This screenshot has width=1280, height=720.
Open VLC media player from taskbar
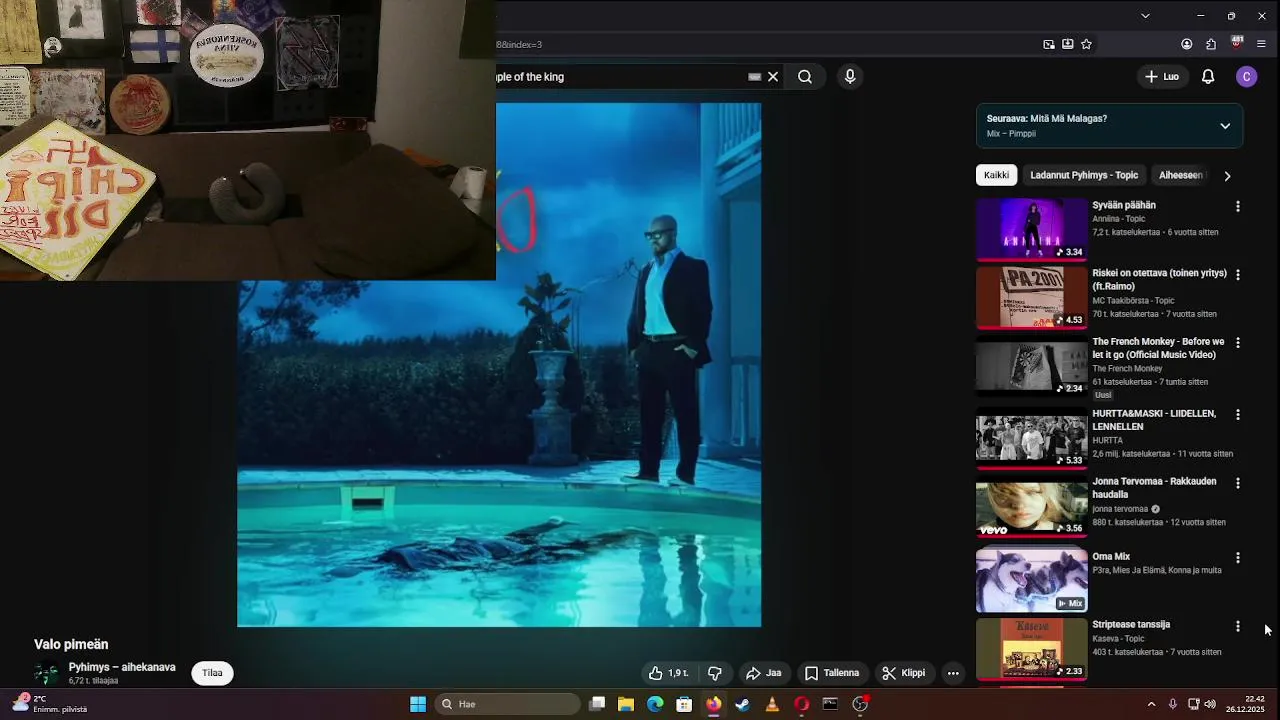pyautogui.click(x=772, y=704)
